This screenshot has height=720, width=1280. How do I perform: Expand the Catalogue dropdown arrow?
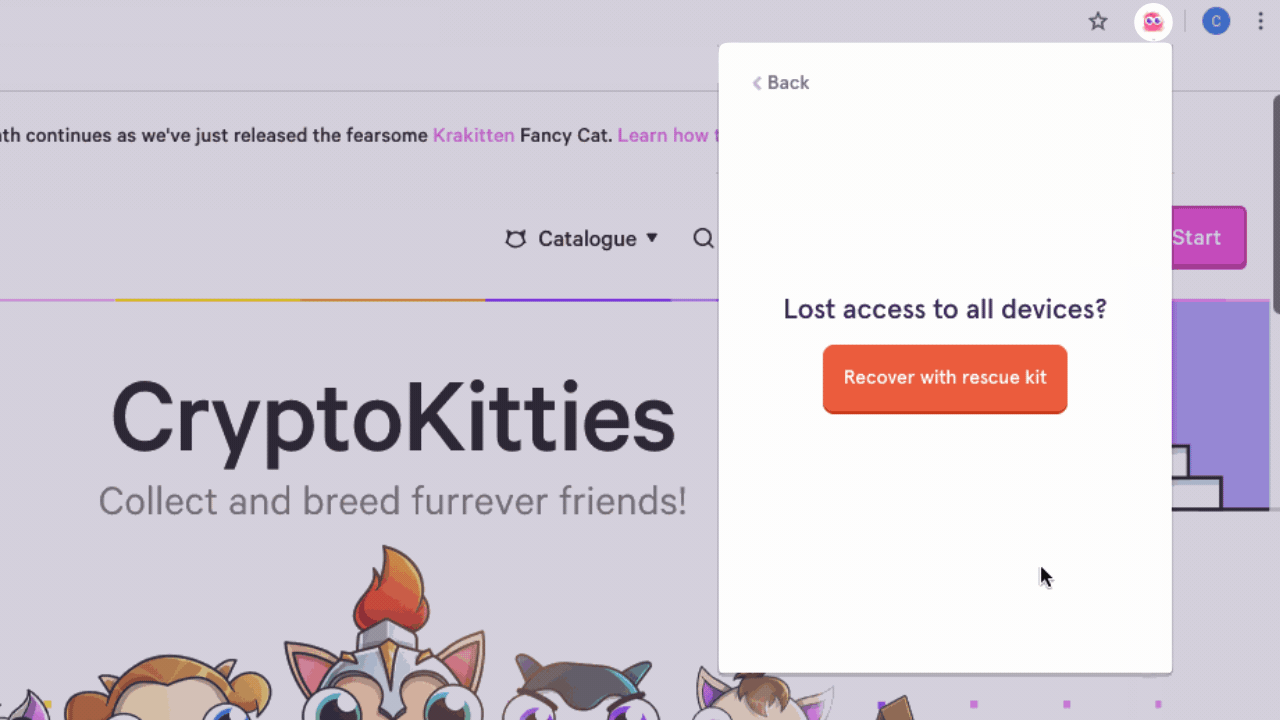652,238
